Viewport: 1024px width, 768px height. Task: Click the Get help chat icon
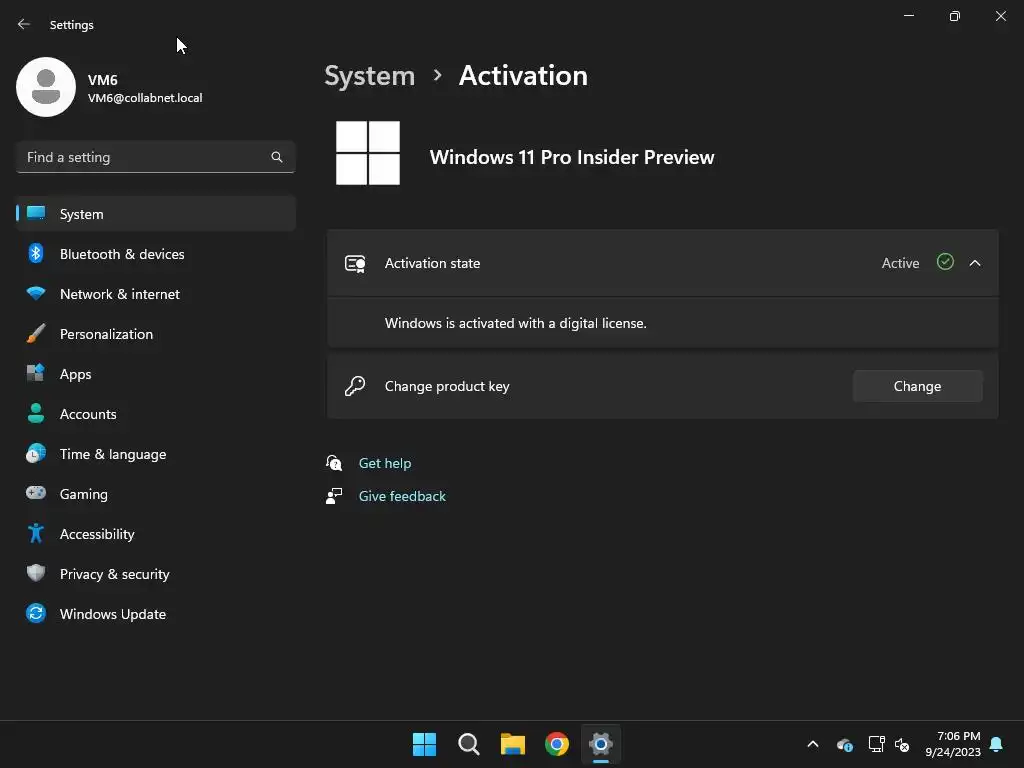click(334, 463)
